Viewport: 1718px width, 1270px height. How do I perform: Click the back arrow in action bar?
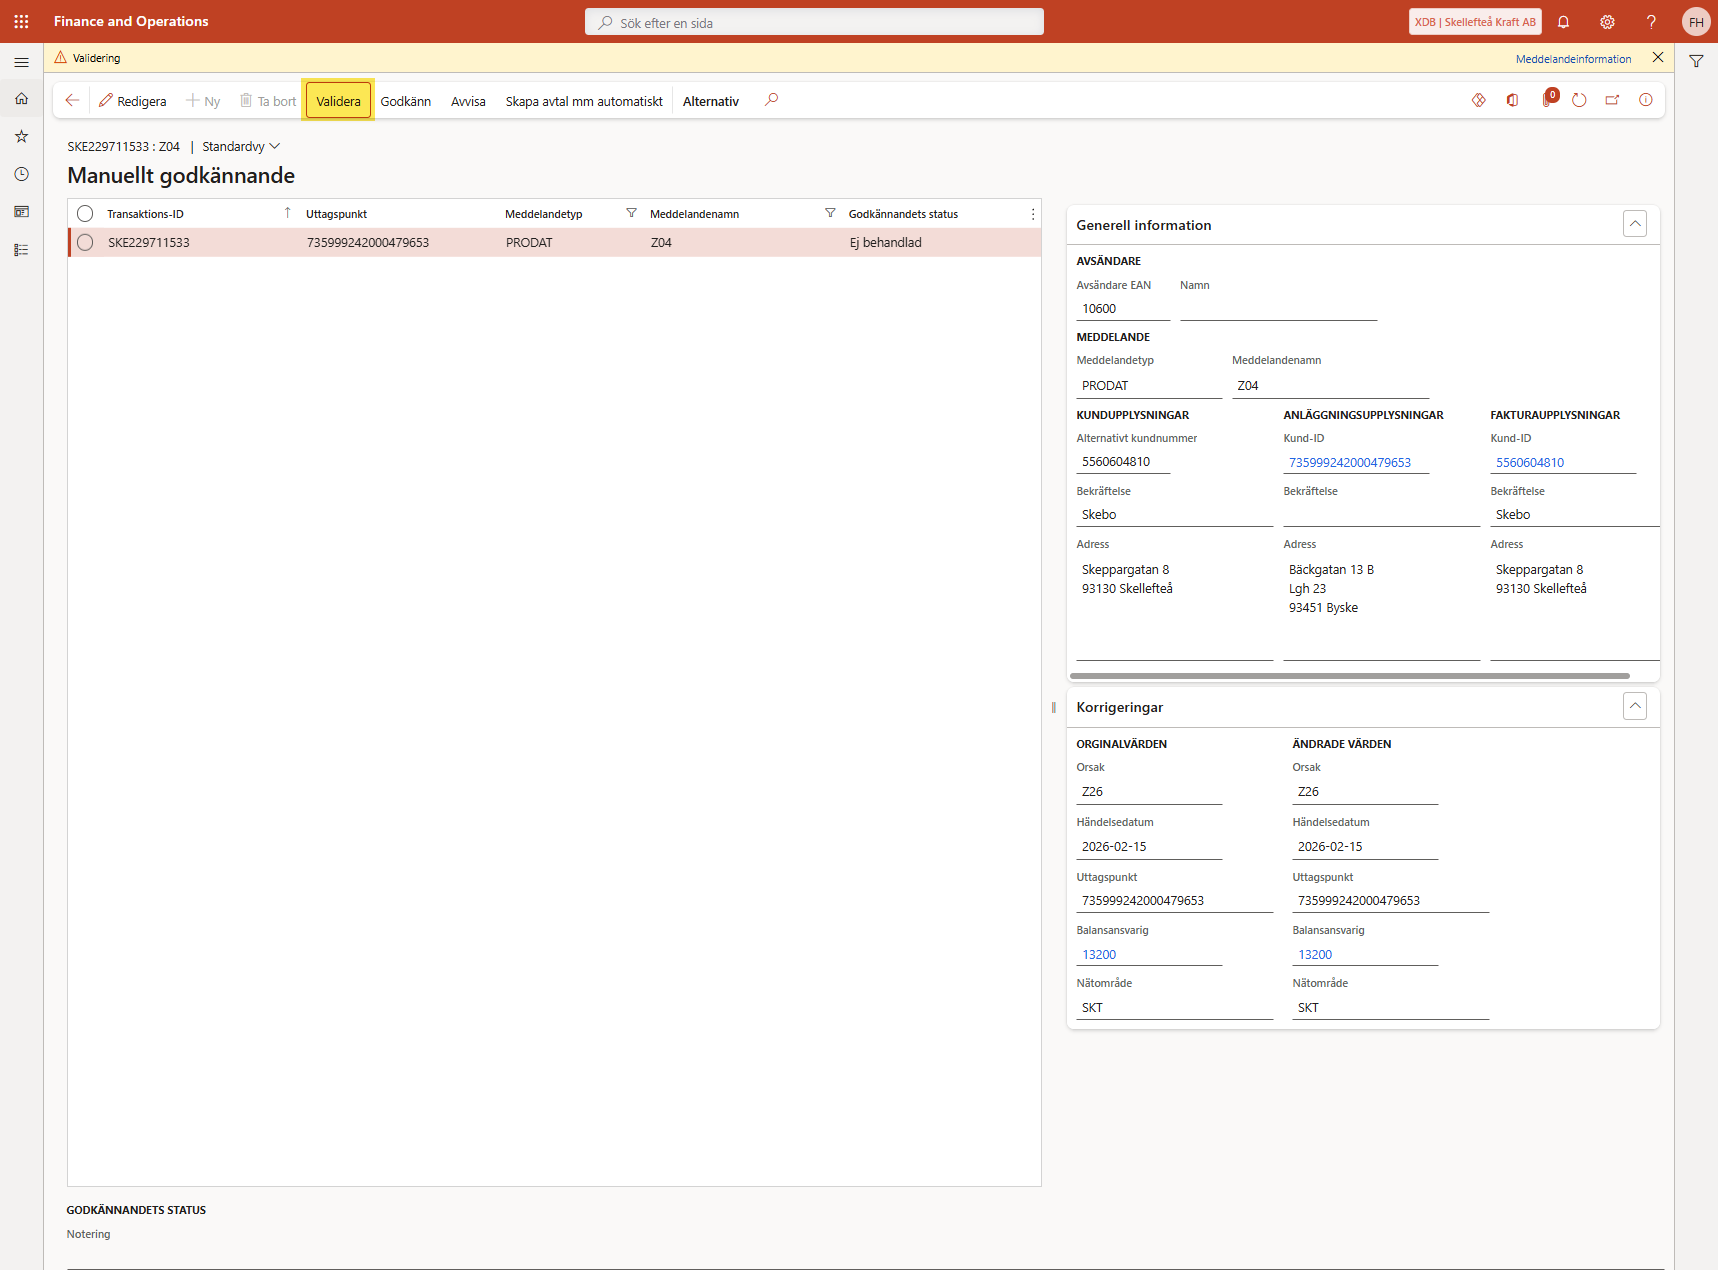(72, 100)
